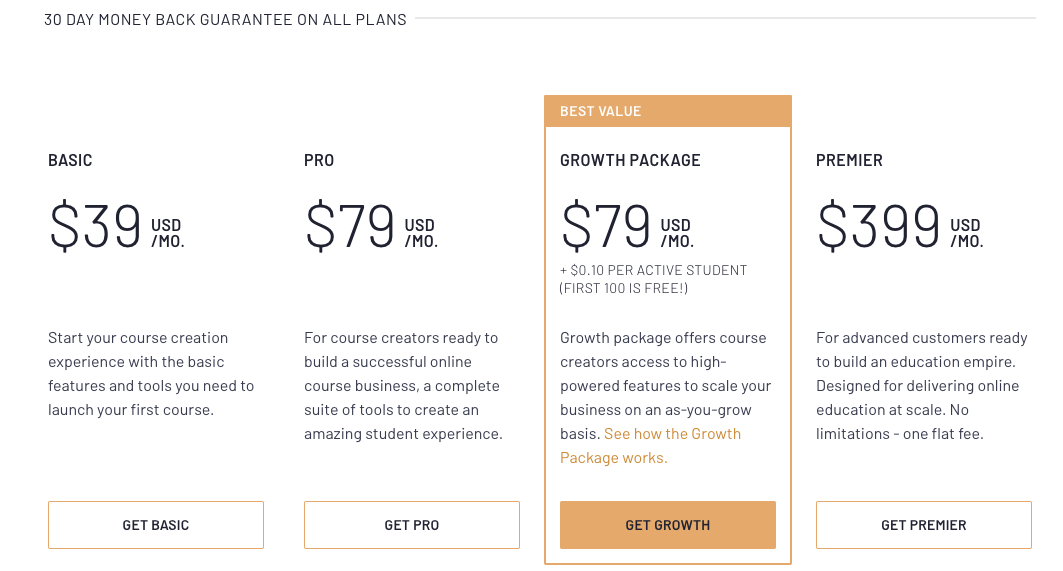Screen dimensions: 1063x571
Task: Click the BASIC plan title
Action: click(70, 160)
